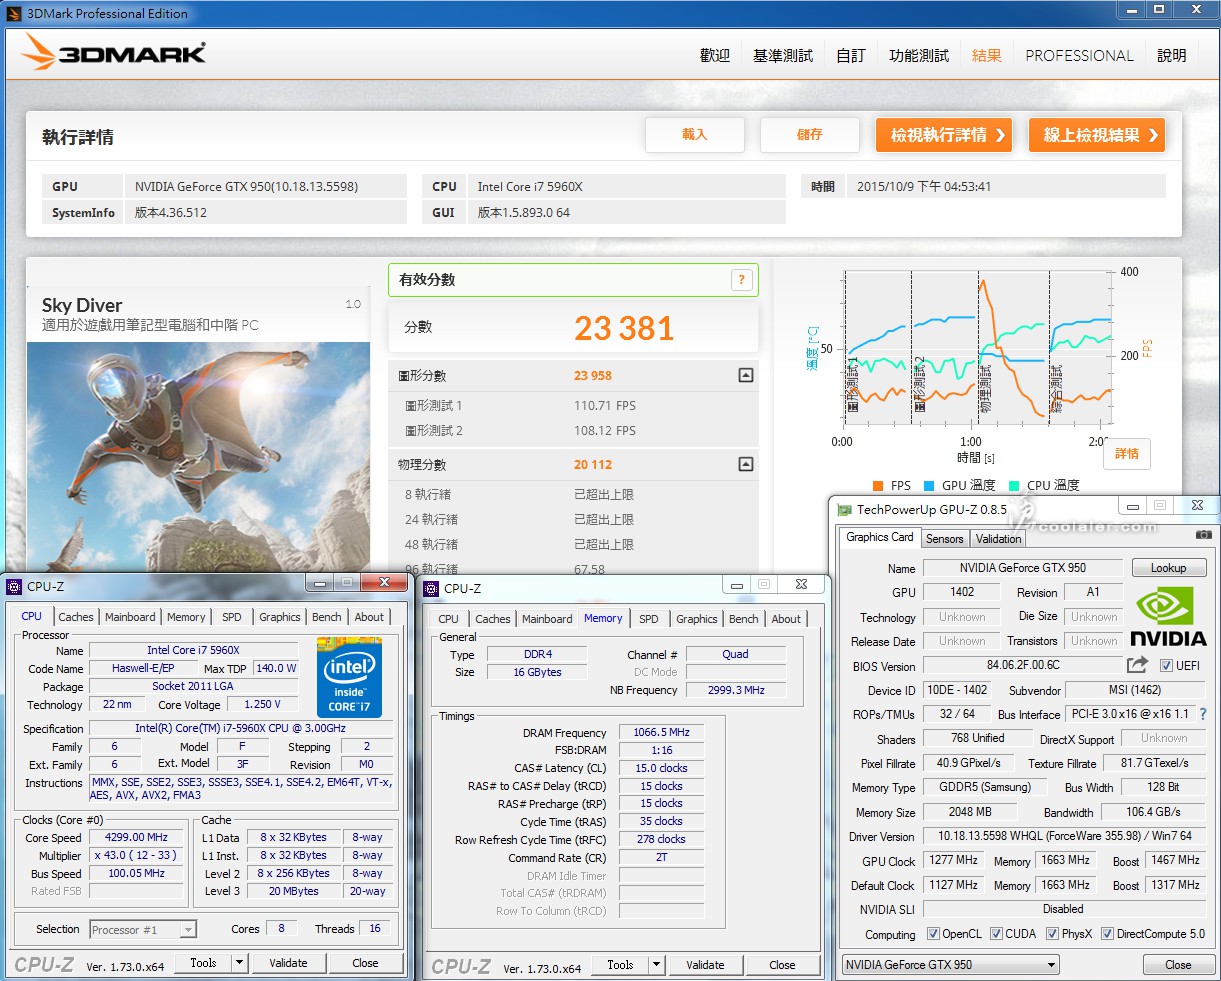The height and width of the screenshot is (981, 1221).
Task: Click the FPS and temperature chart
Action: (977, 349)
